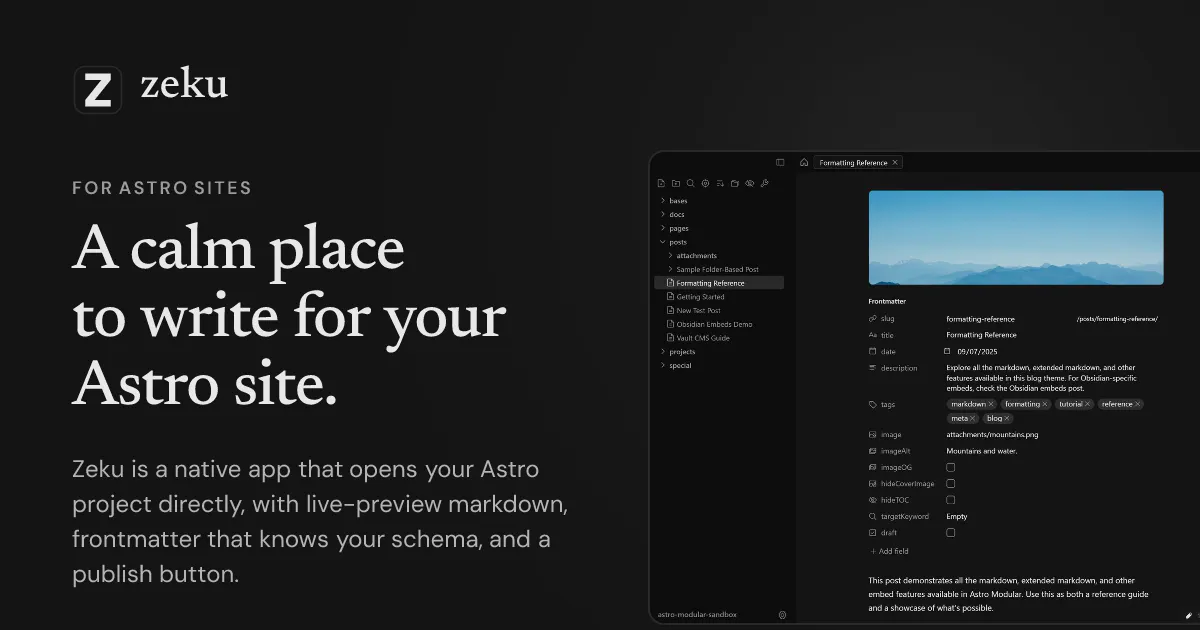Collapse the sidebar with panel toggle icon

pyautogui.click(x=780, y=162)
